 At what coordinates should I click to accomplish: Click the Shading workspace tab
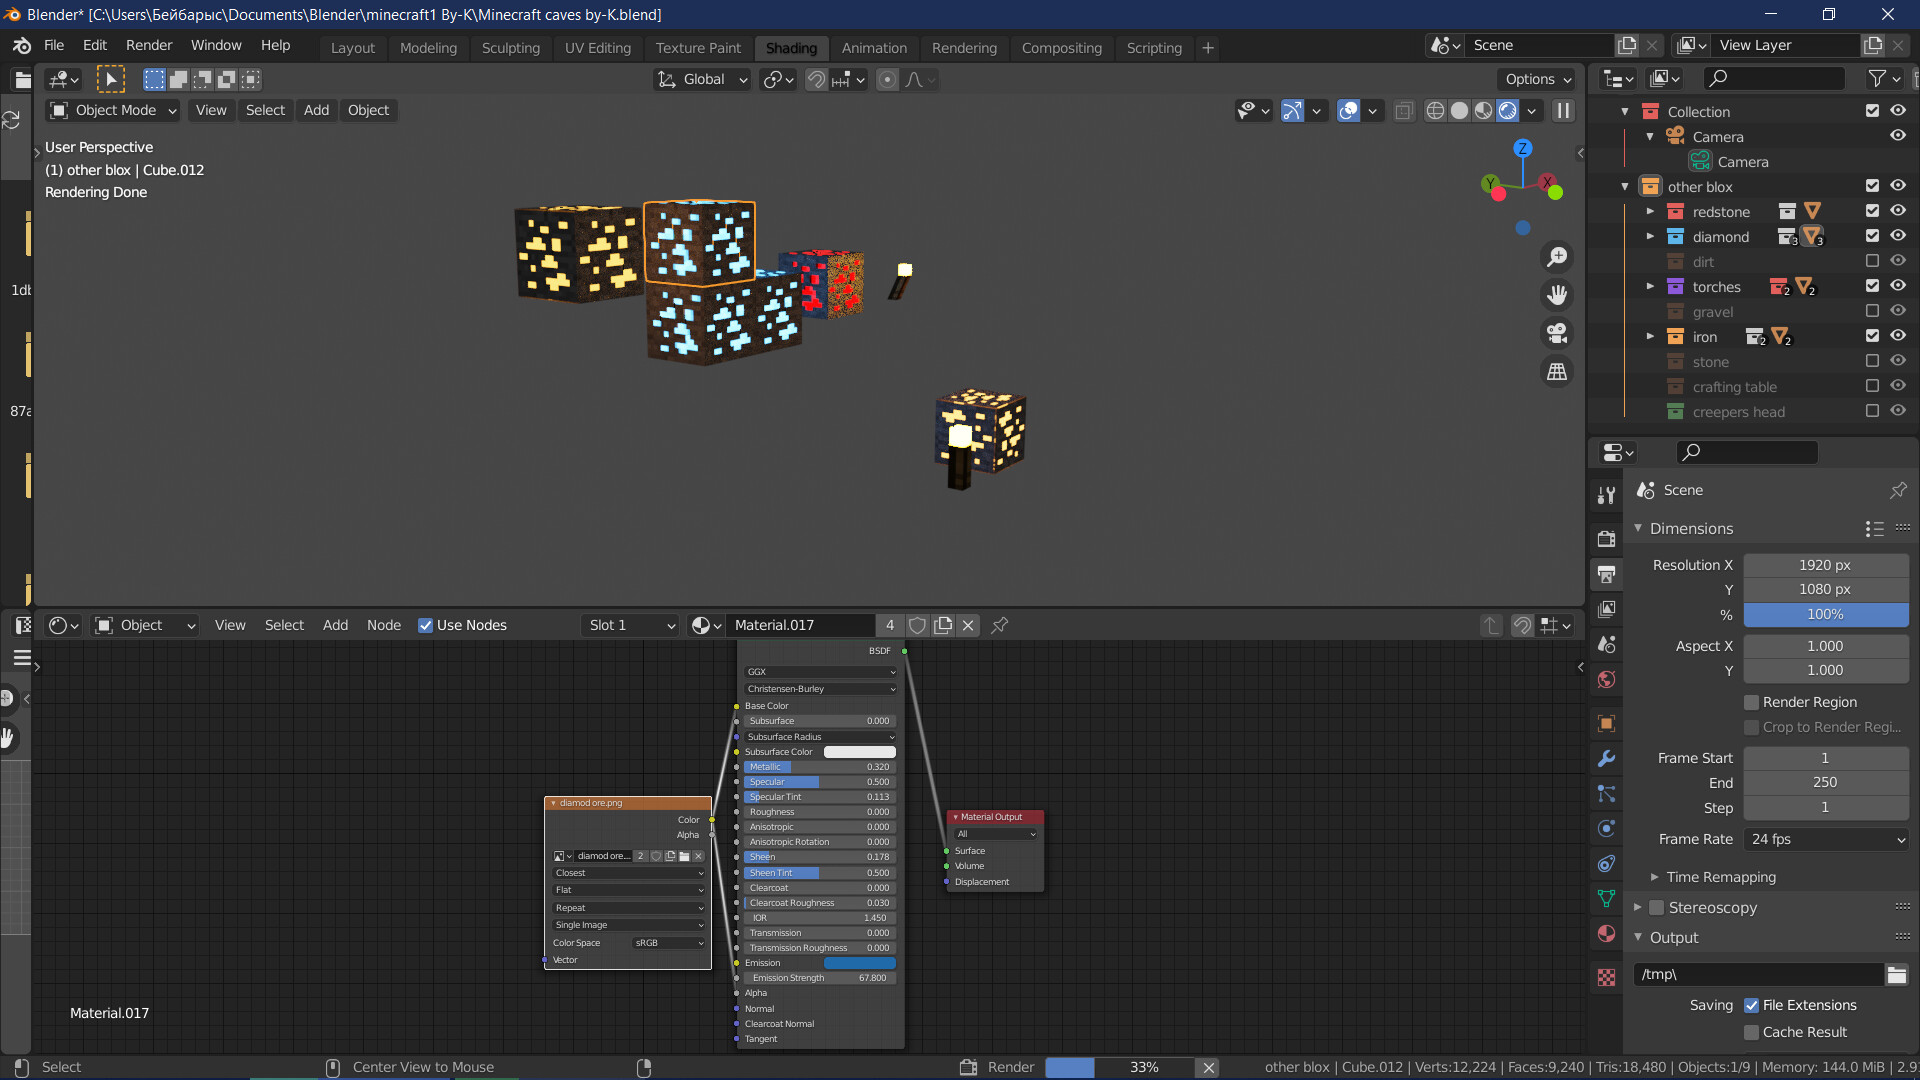[x=790, y=47]
